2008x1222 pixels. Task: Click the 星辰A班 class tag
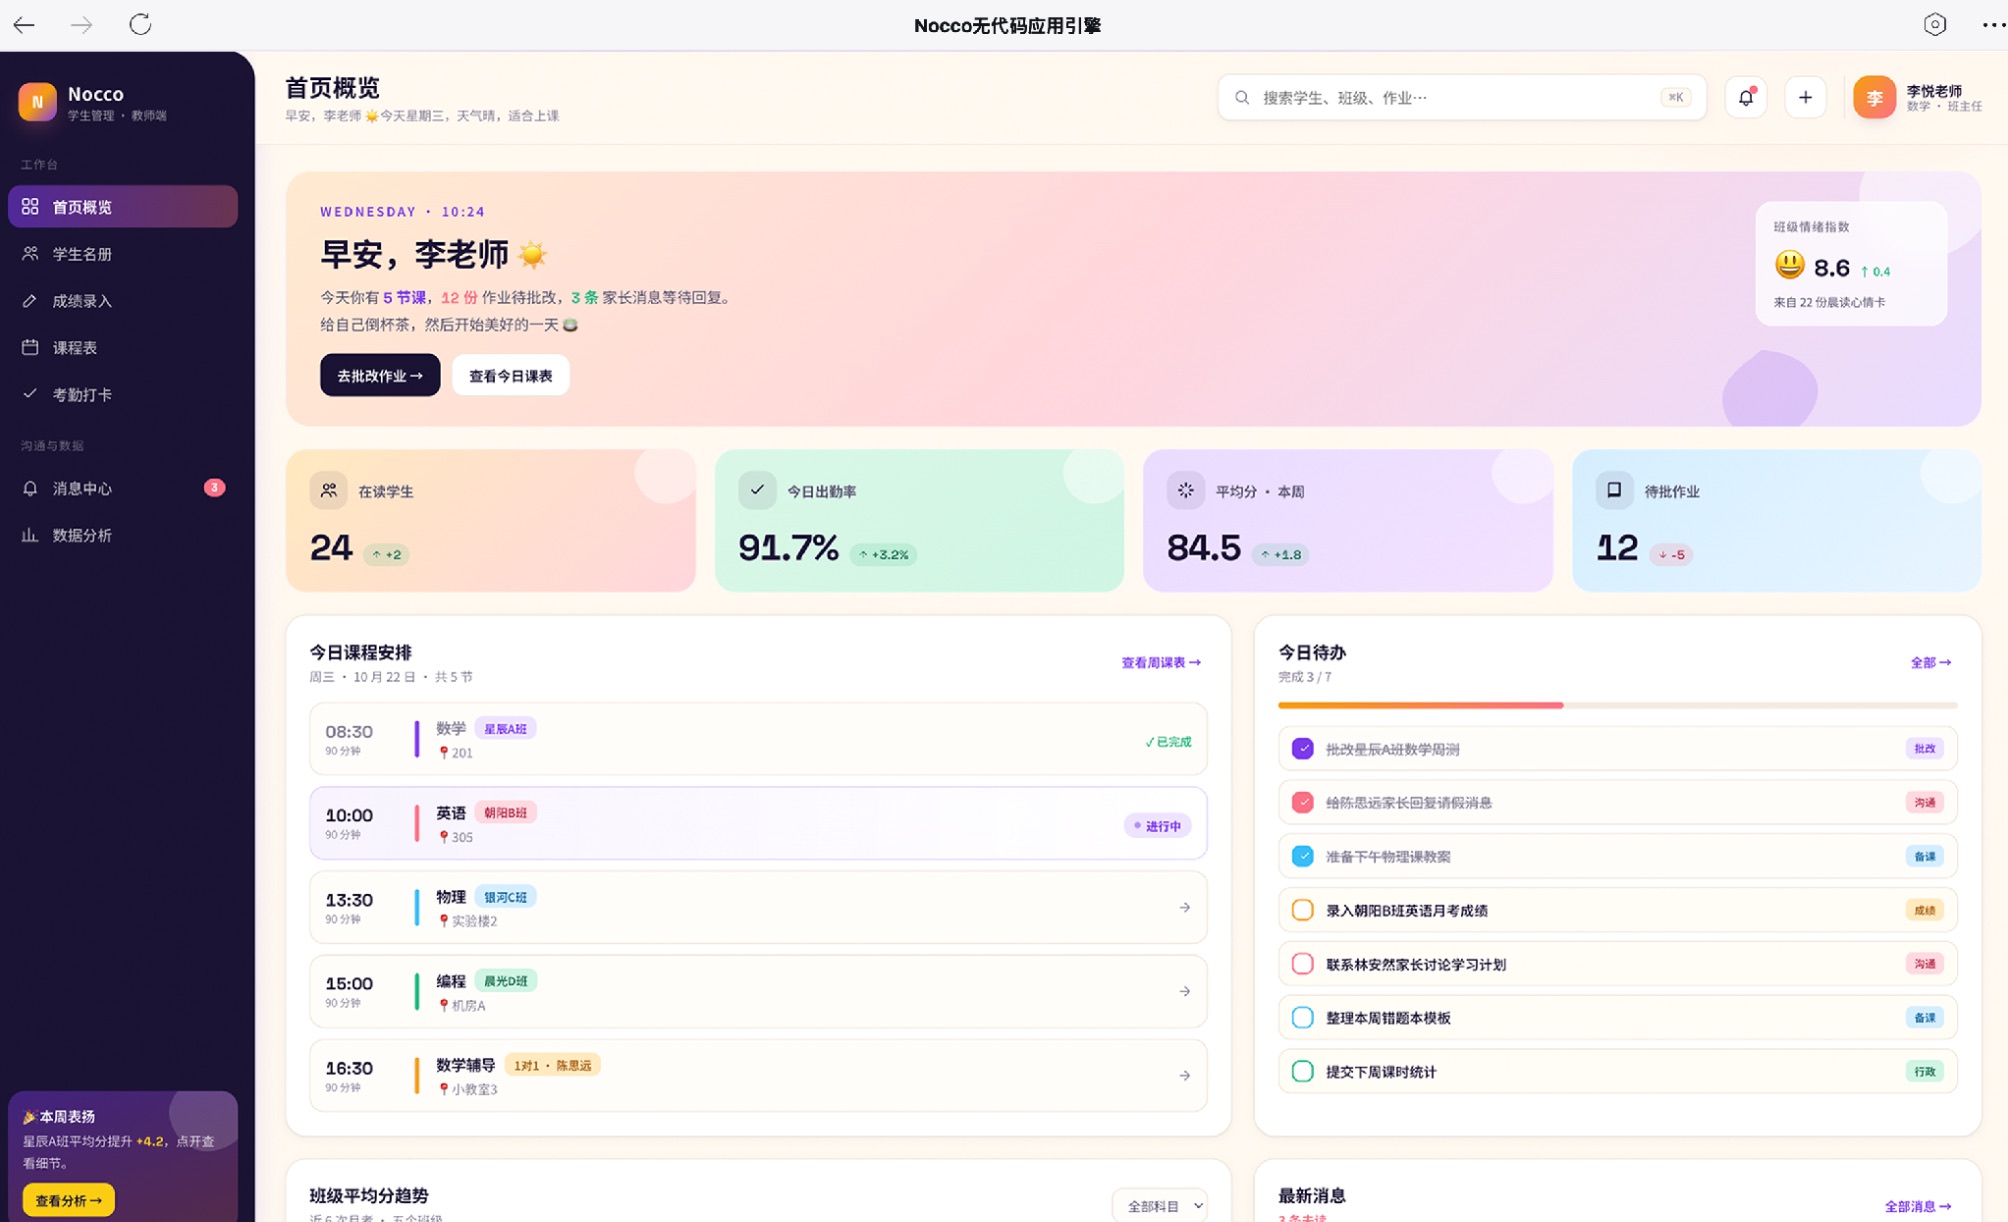click(505, 729)
